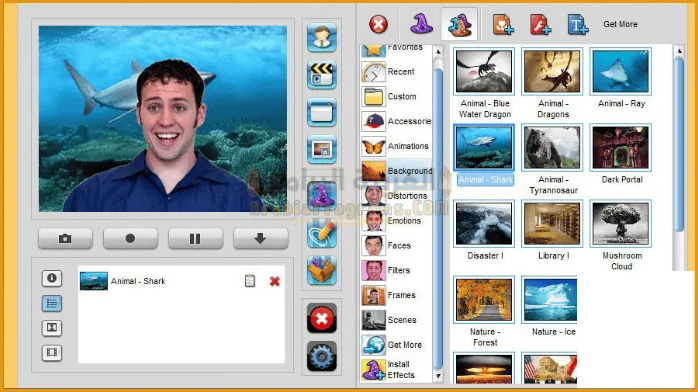The height and width of the screenshot is (392, 698).
Task: Select Animal - Tyrannosaur thumbnail
Action: tap(552, 147)
